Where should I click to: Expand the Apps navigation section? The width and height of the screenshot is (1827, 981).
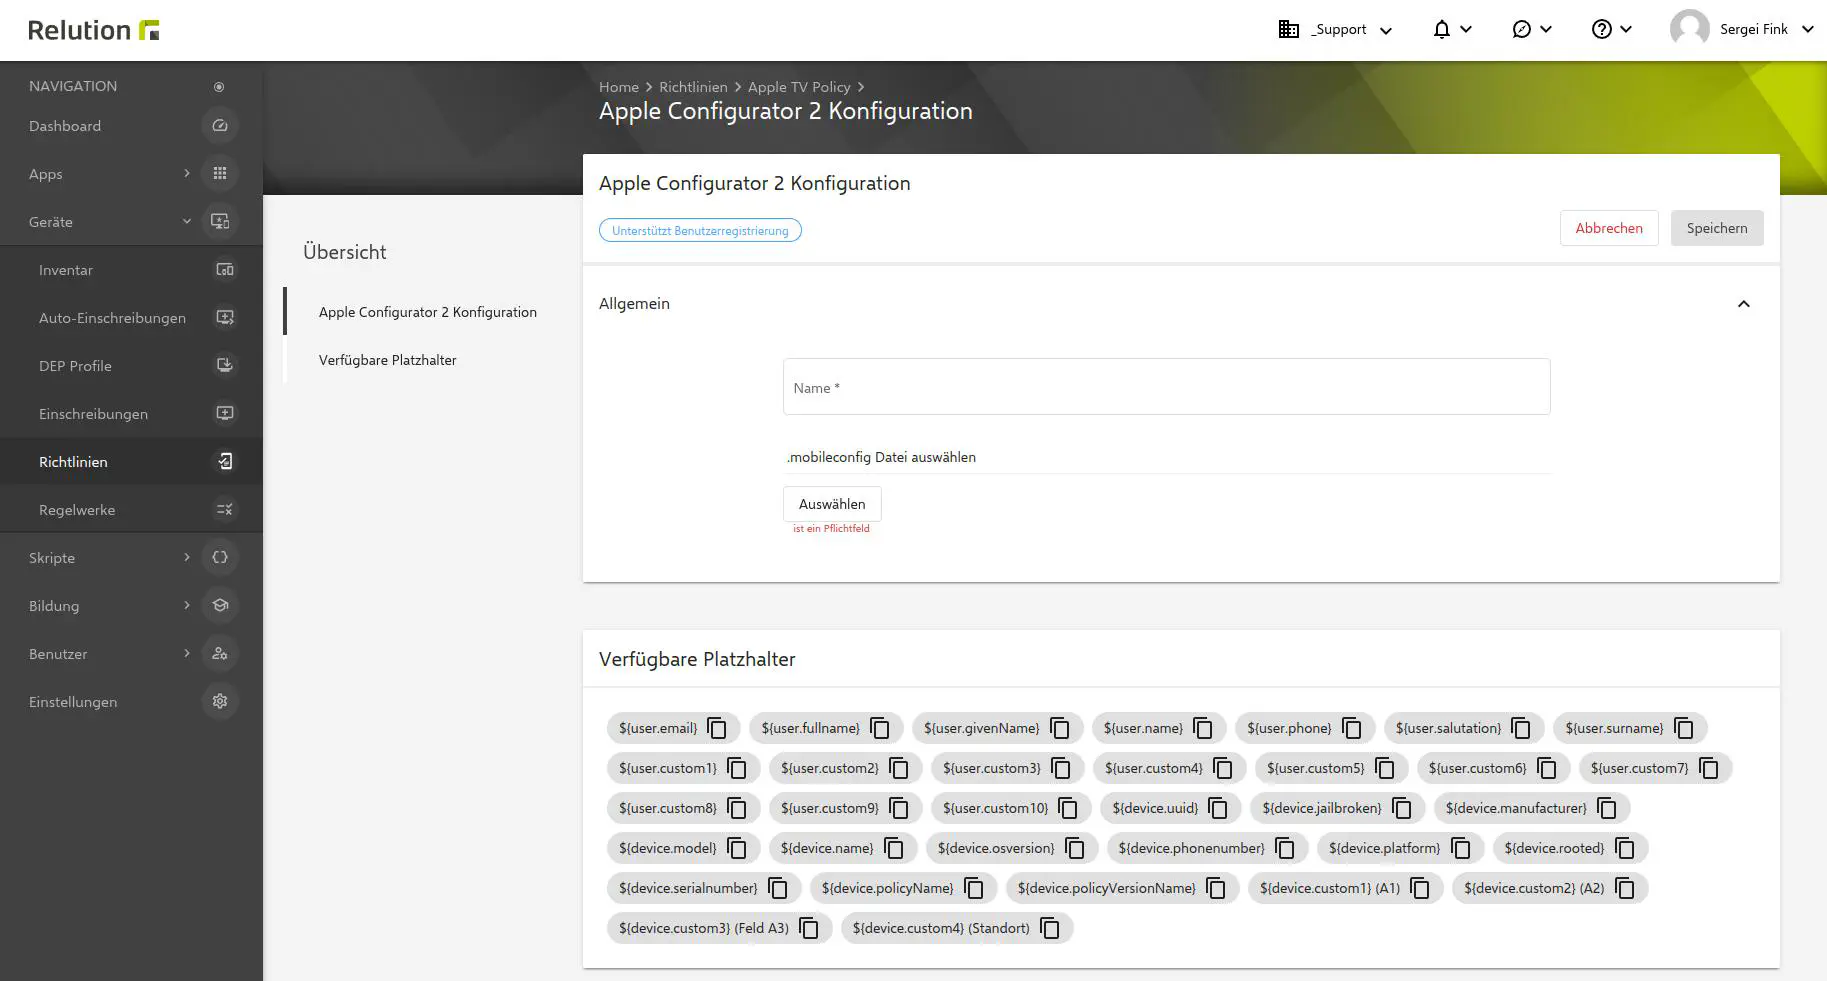tap(187, 174)
